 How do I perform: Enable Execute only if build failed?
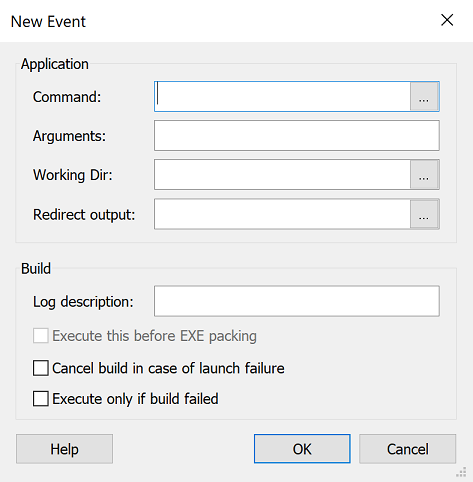[x=41, y=399]
